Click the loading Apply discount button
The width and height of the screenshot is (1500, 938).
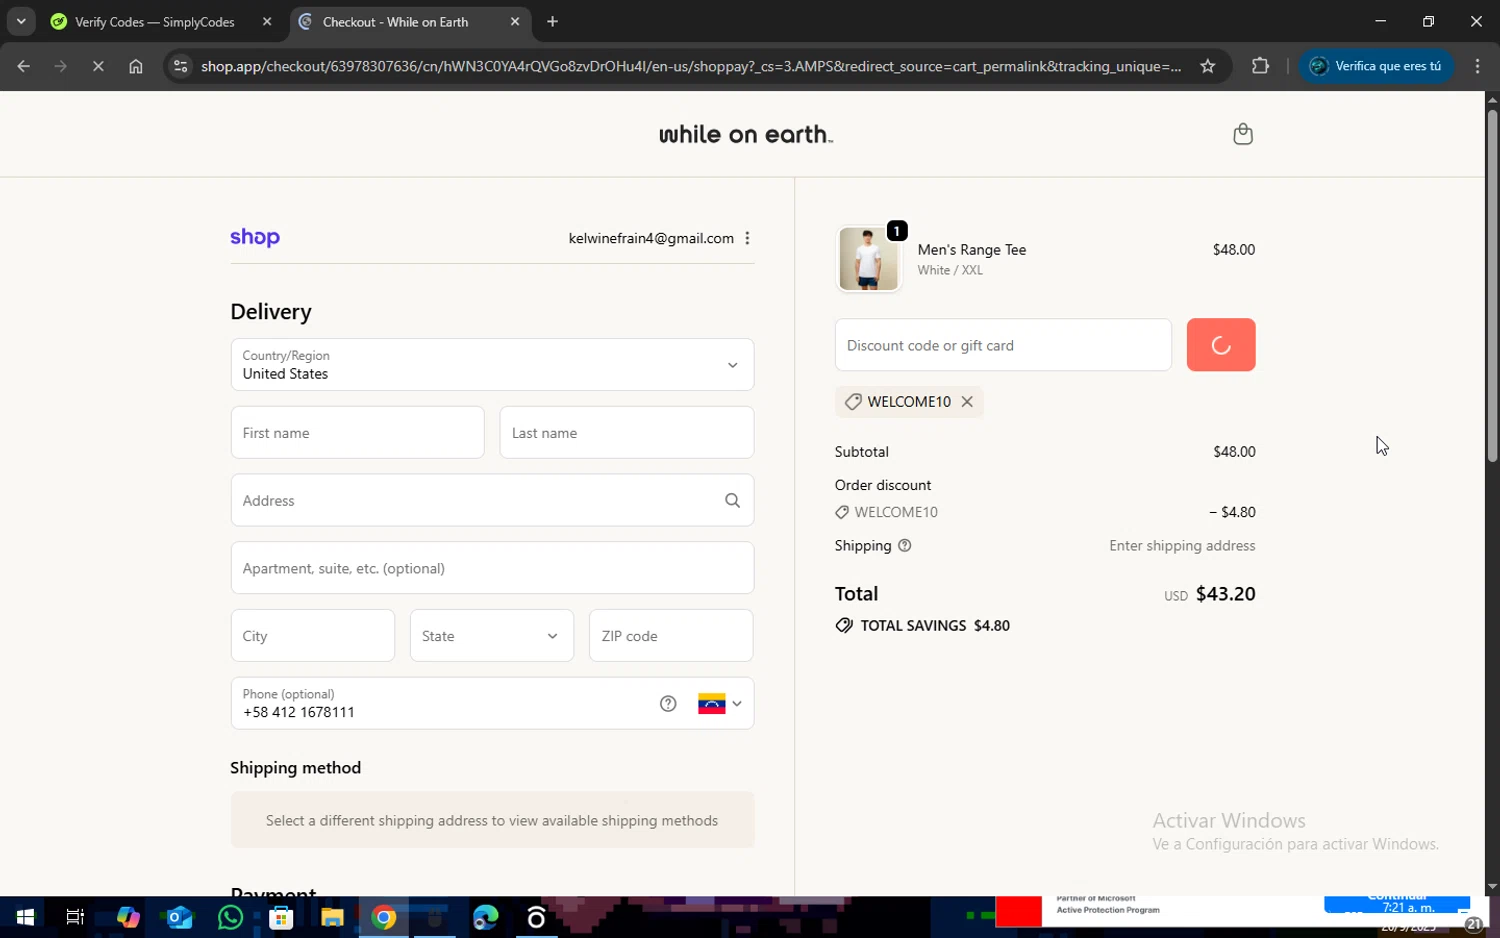1221,345
